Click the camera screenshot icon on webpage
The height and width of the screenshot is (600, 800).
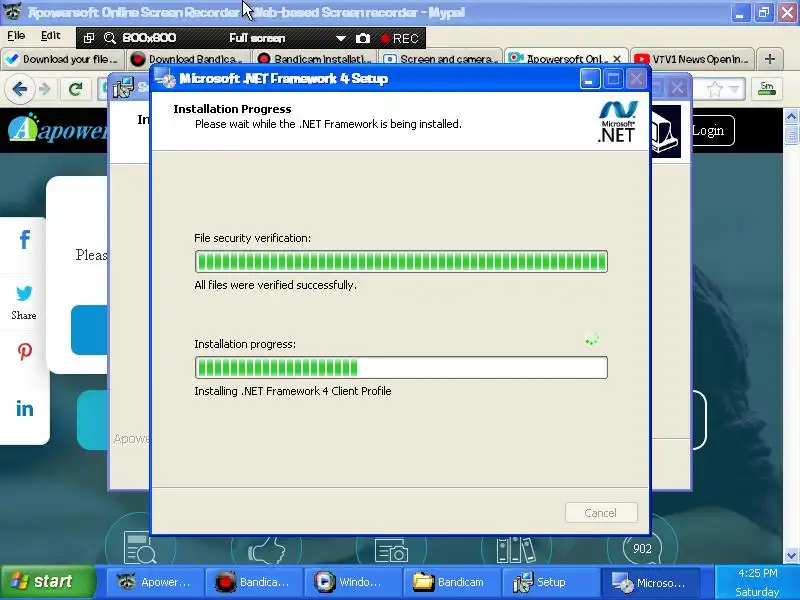click(x=391, y=551)
